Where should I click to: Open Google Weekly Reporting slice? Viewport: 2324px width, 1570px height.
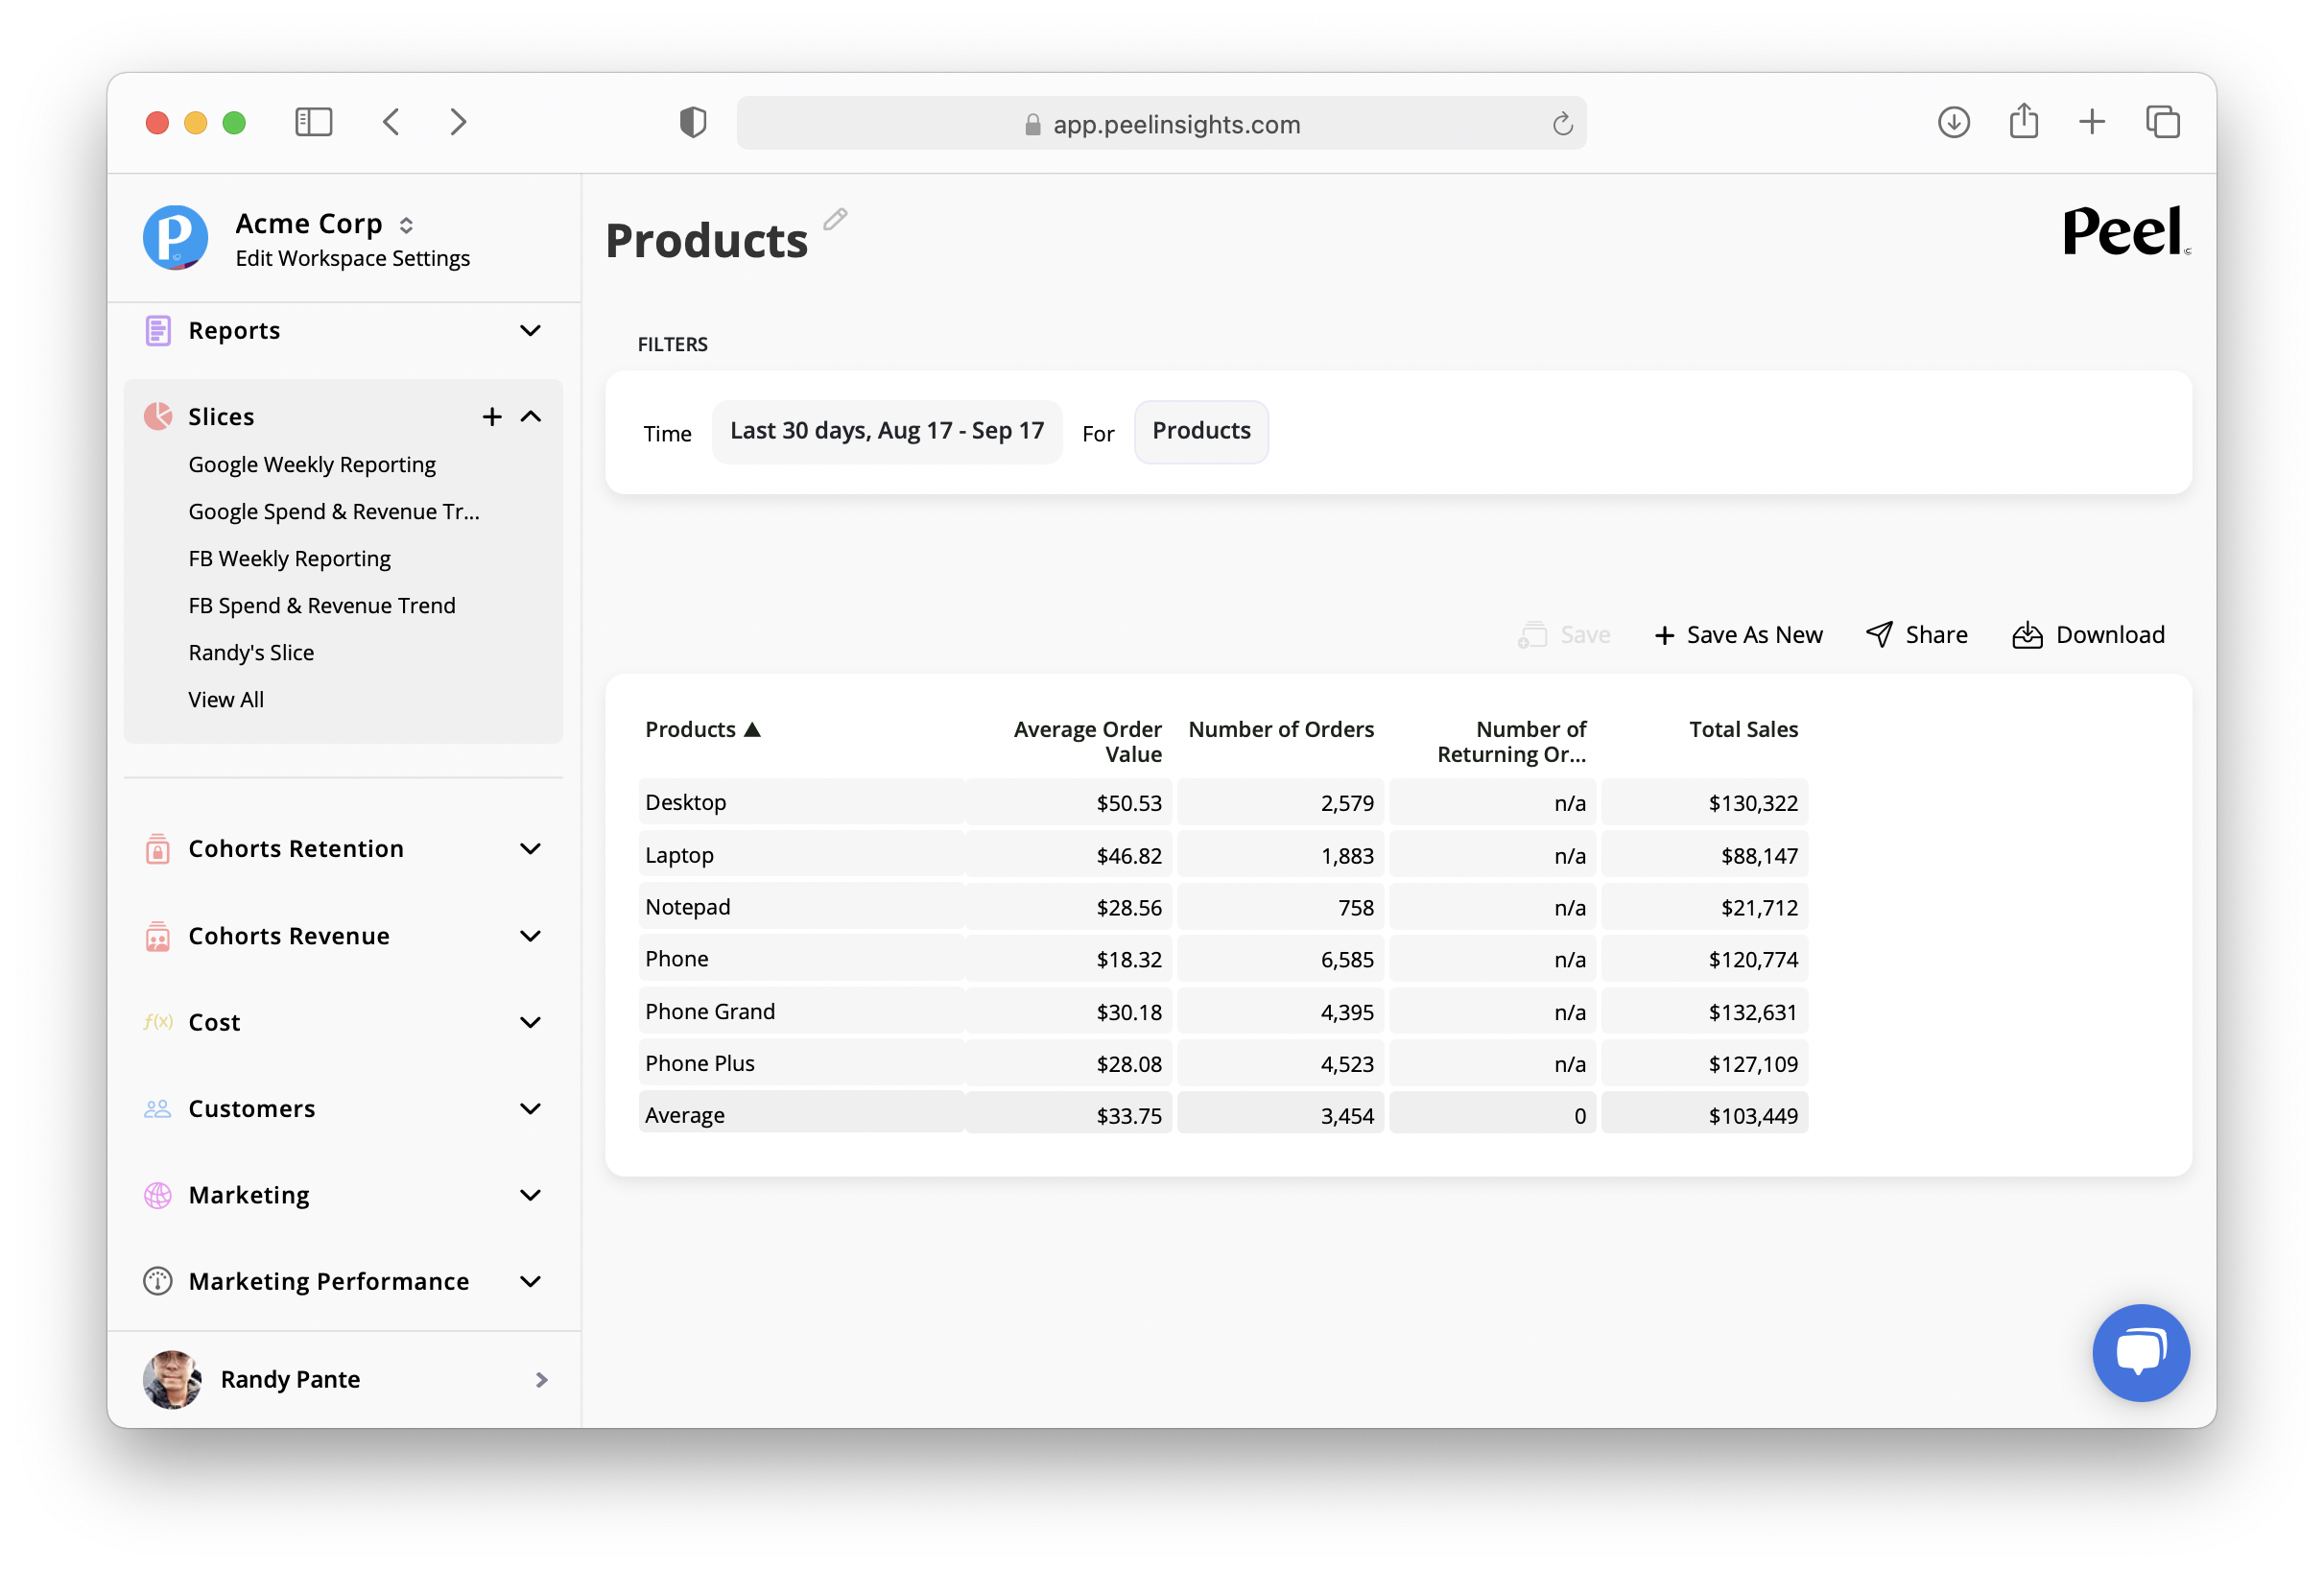(x=311, y=464)
